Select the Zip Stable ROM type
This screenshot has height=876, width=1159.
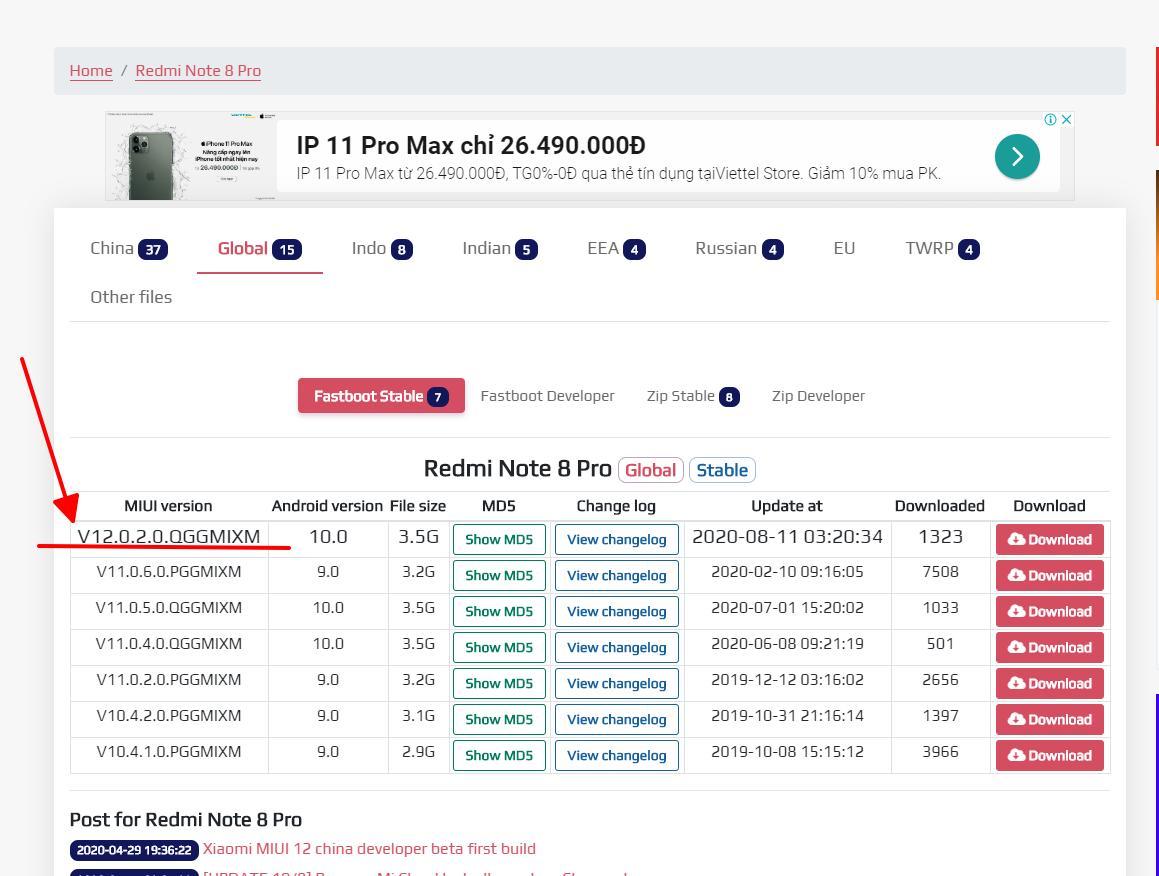coord(693,396)
